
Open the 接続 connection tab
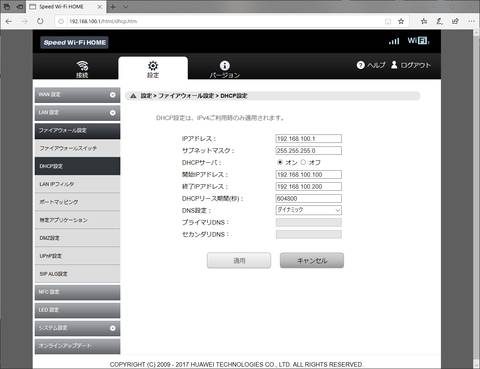point(82,69)
